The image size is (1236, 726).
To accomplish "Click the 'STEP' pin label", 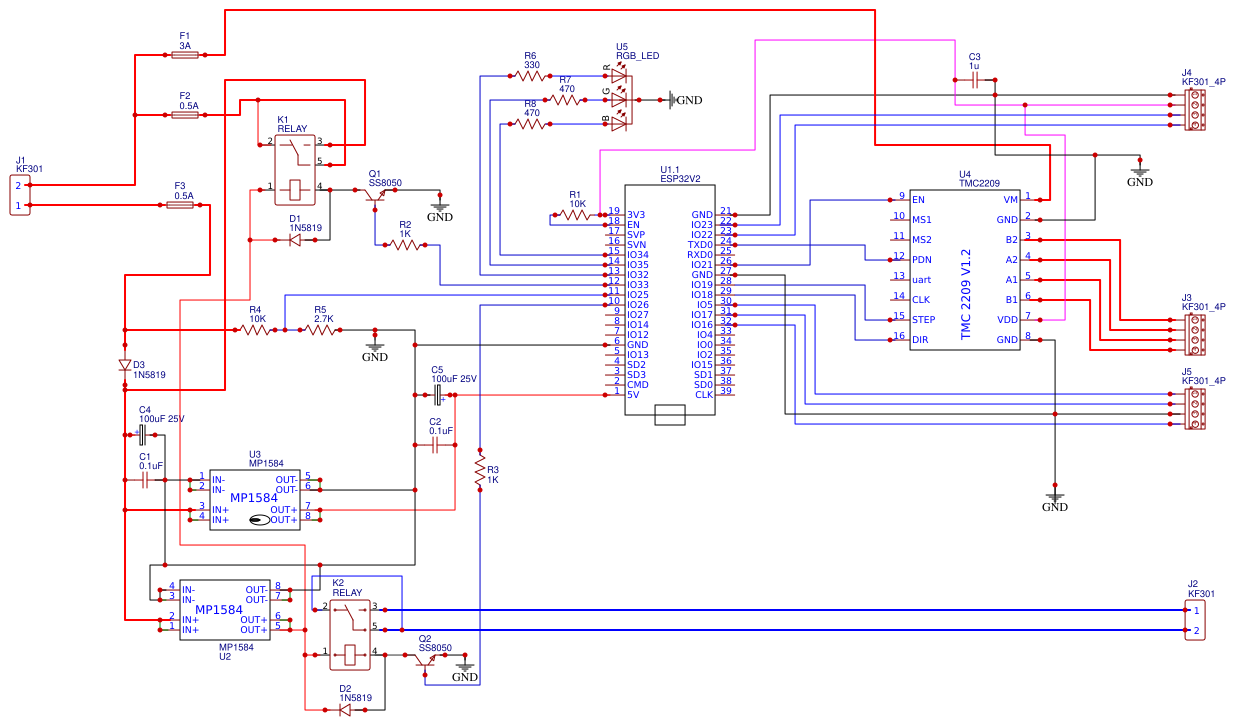I will click(x=924, y=320).
